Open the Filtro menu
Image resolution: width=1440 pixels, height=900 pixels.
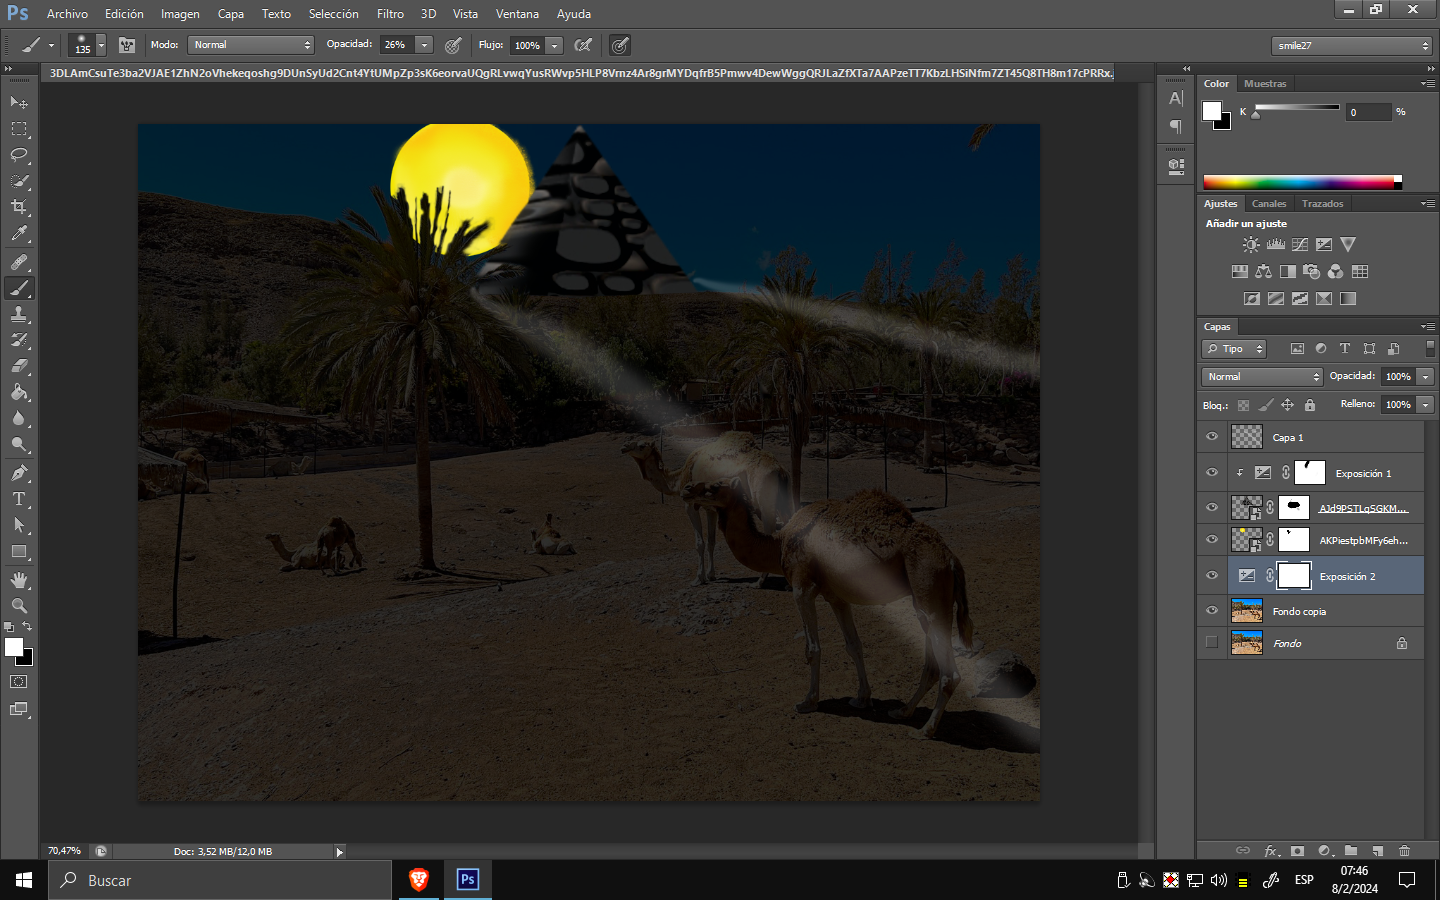point(390,14)
